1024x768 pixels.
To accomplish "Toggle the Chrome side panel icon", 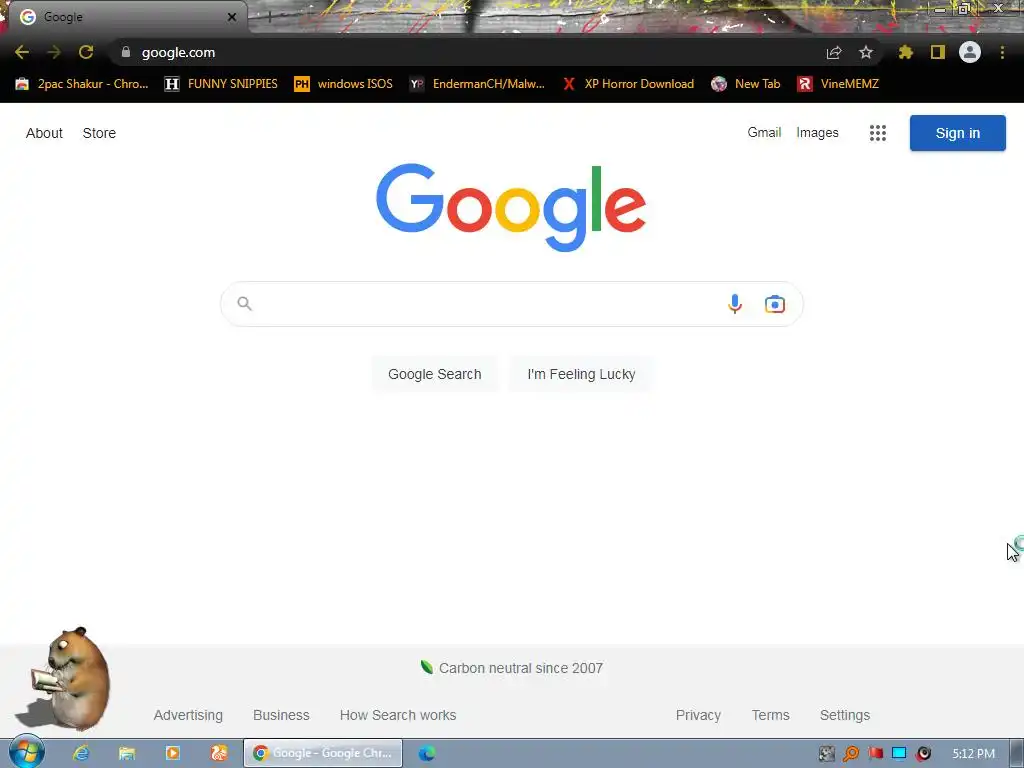I will click(x=938, y=52).
